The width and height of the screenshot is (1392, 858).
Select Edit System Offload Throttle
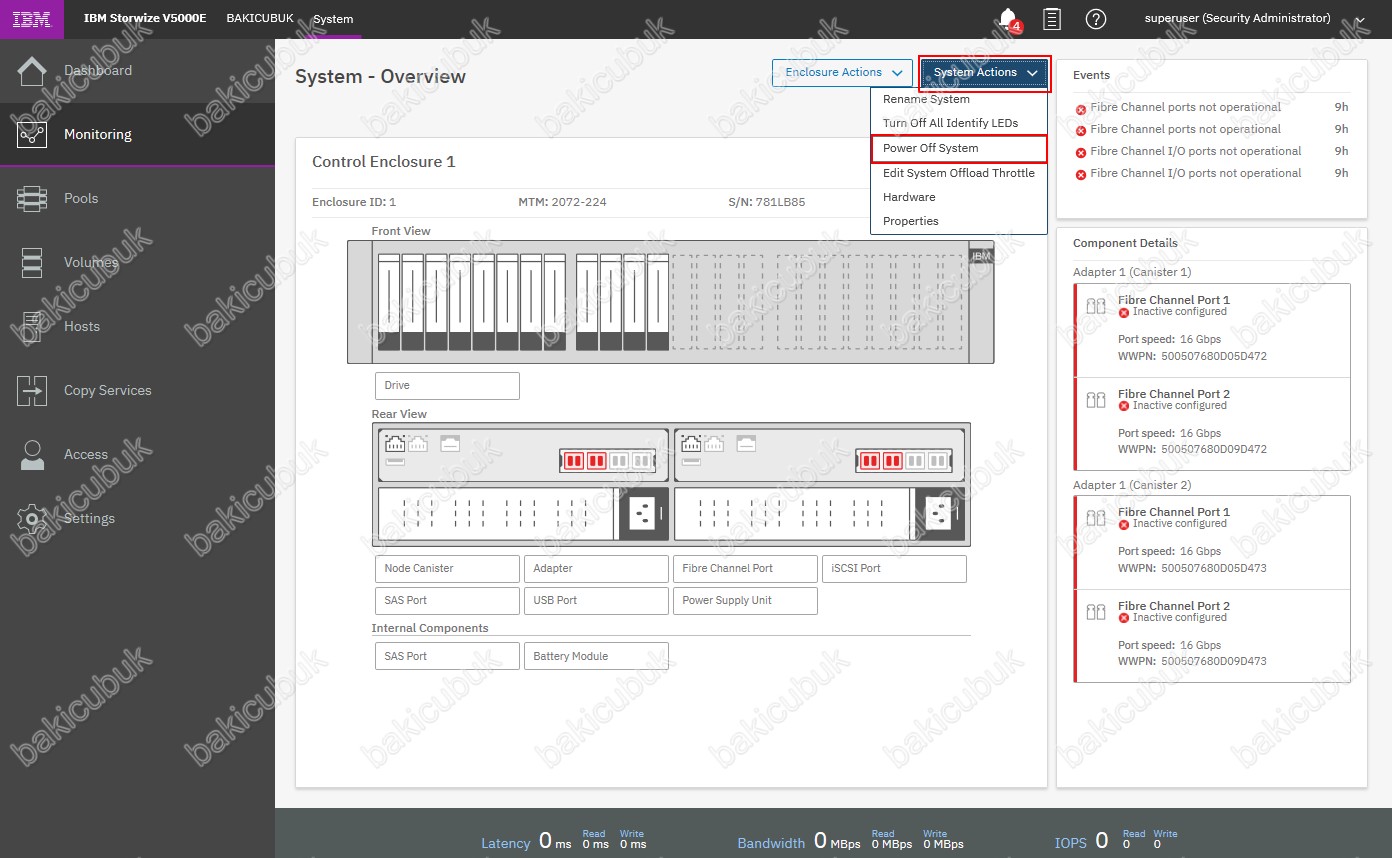point(958,173)
